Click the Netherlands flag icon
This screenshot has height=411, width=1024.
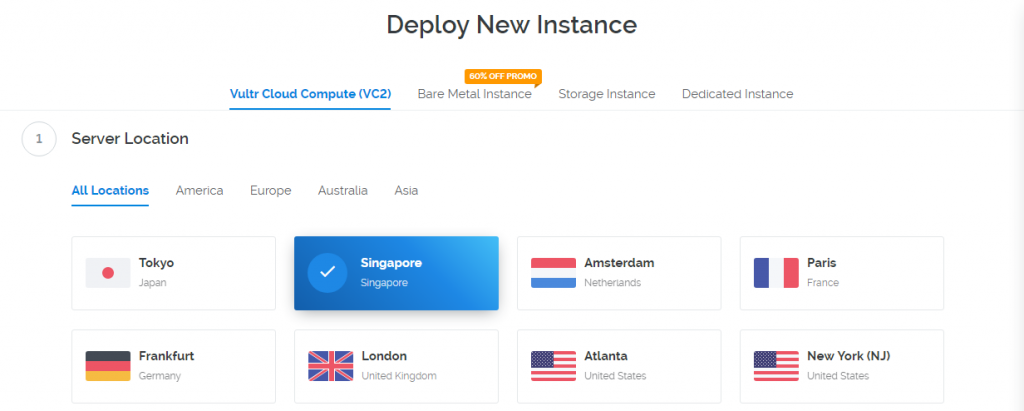(553, 272)
